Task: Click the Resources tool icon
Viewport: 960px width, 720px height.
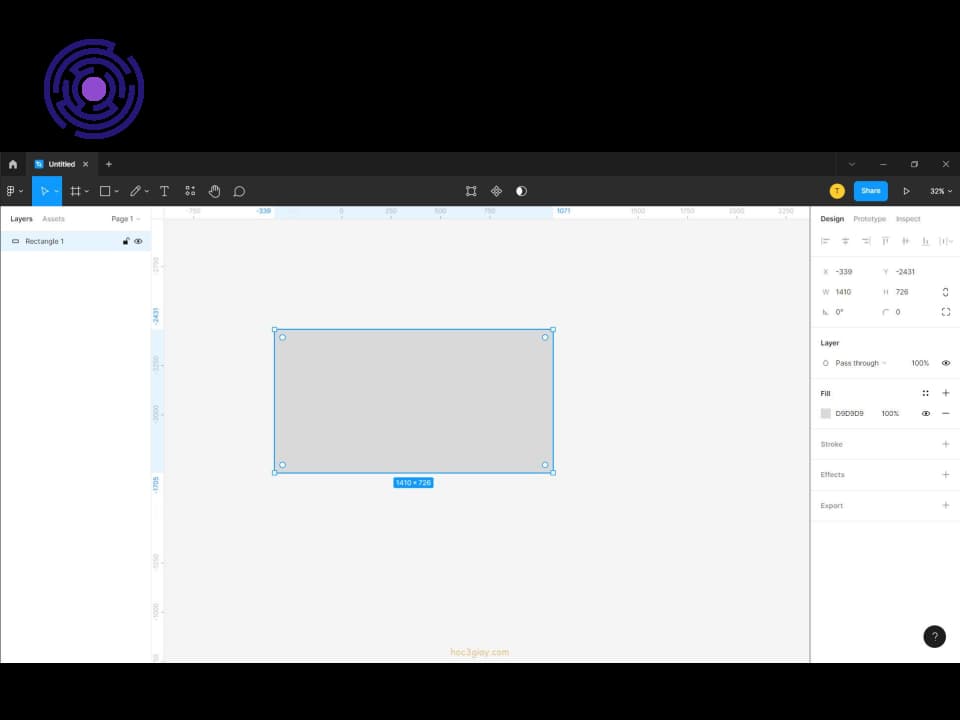Action: pos(190,191)
